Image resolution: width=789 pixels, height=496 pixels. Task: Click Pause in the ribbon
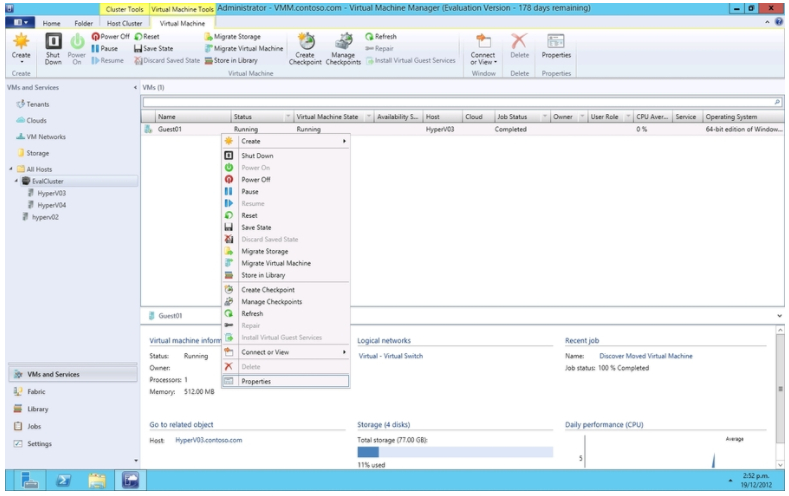point(105,48)
